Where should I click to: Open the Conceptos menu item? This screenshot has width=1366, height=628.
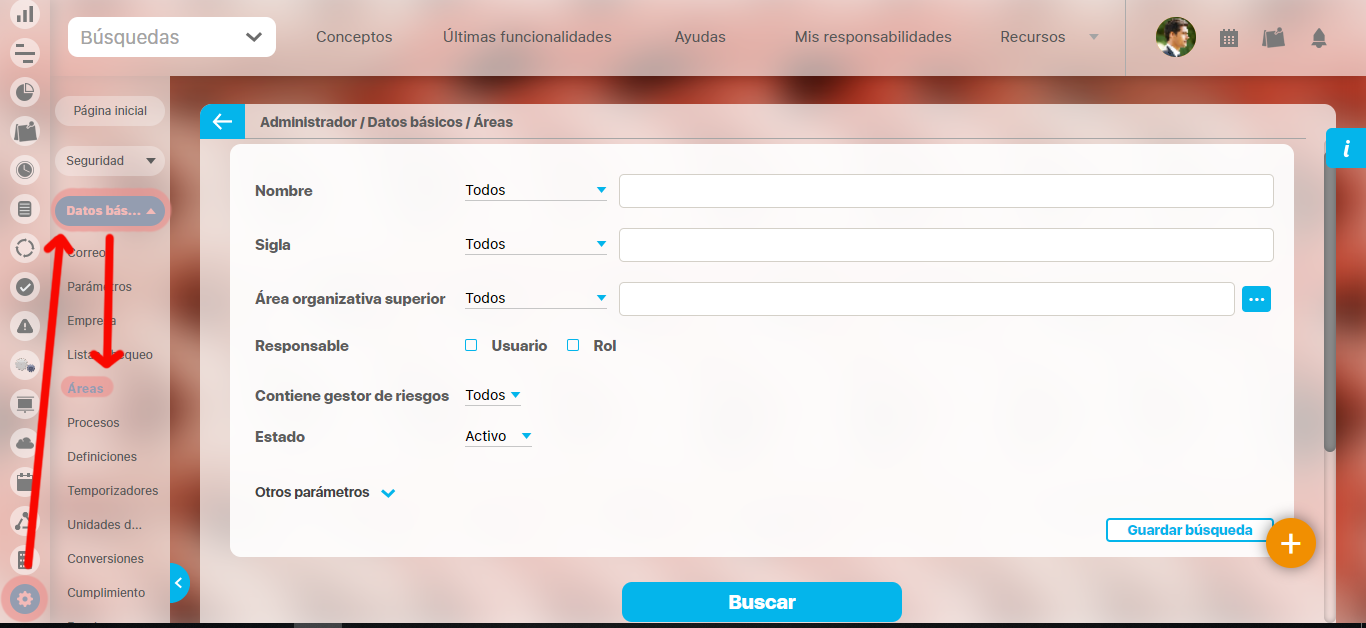[354, 37]
